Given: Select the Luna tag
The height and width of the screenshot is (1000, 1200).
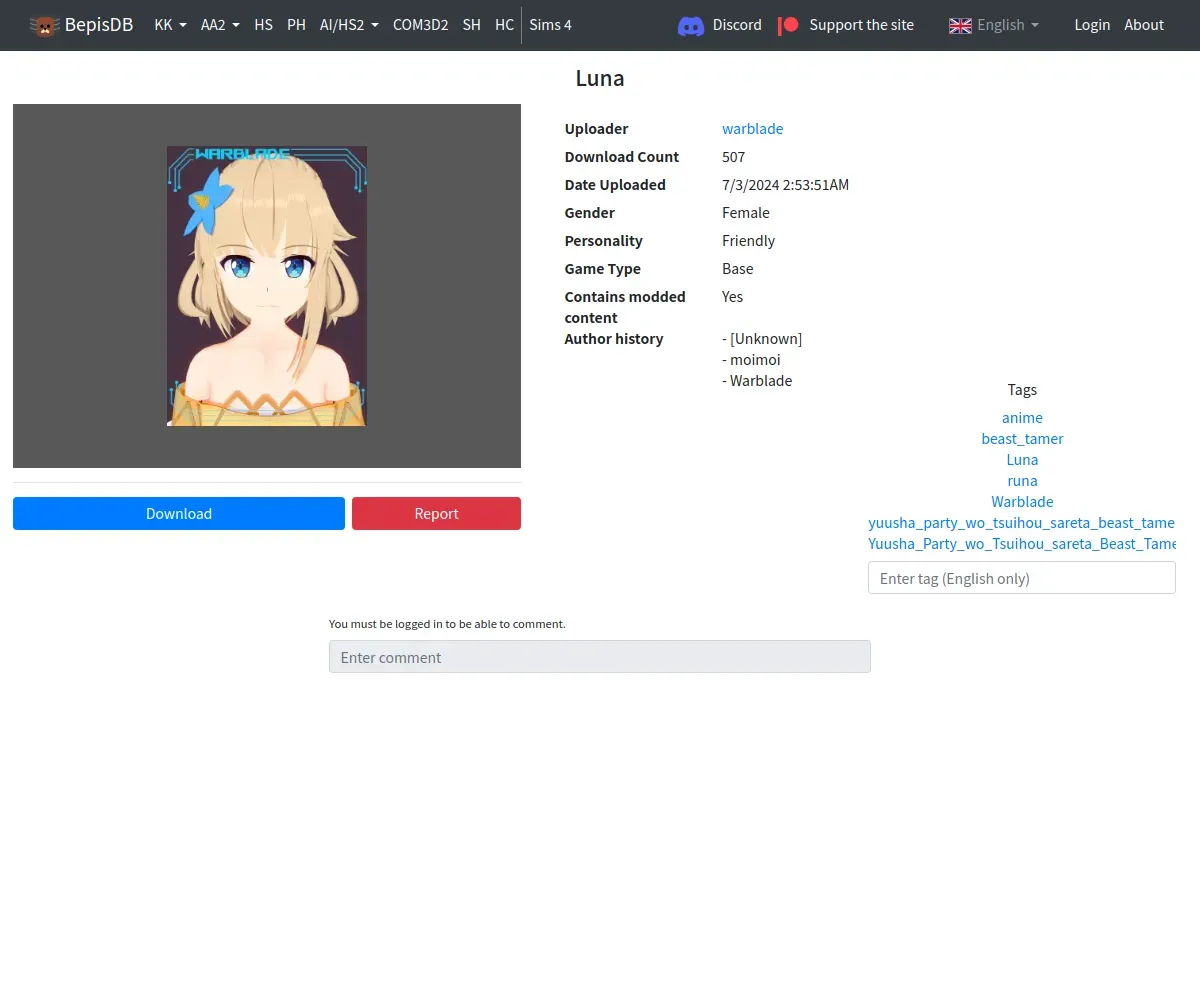Looking at the screenshot, I should click(1022, 460).
